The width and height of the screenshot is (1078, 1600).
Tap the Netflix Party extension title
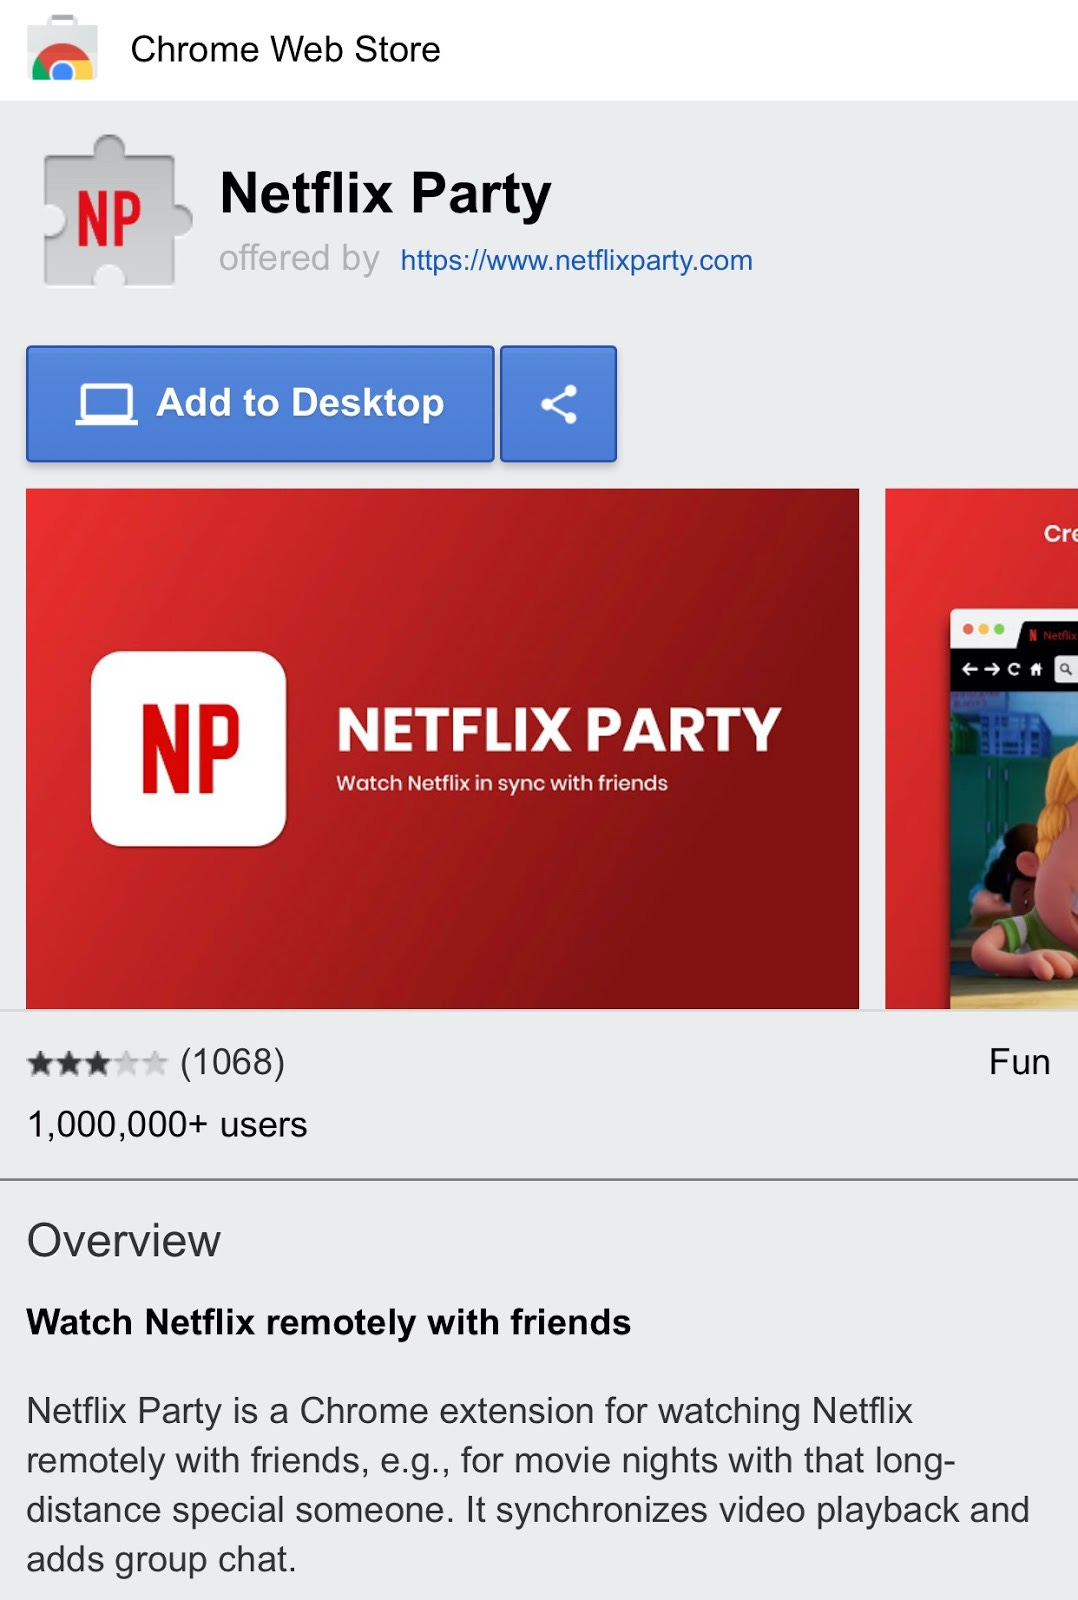click(385, 194)
